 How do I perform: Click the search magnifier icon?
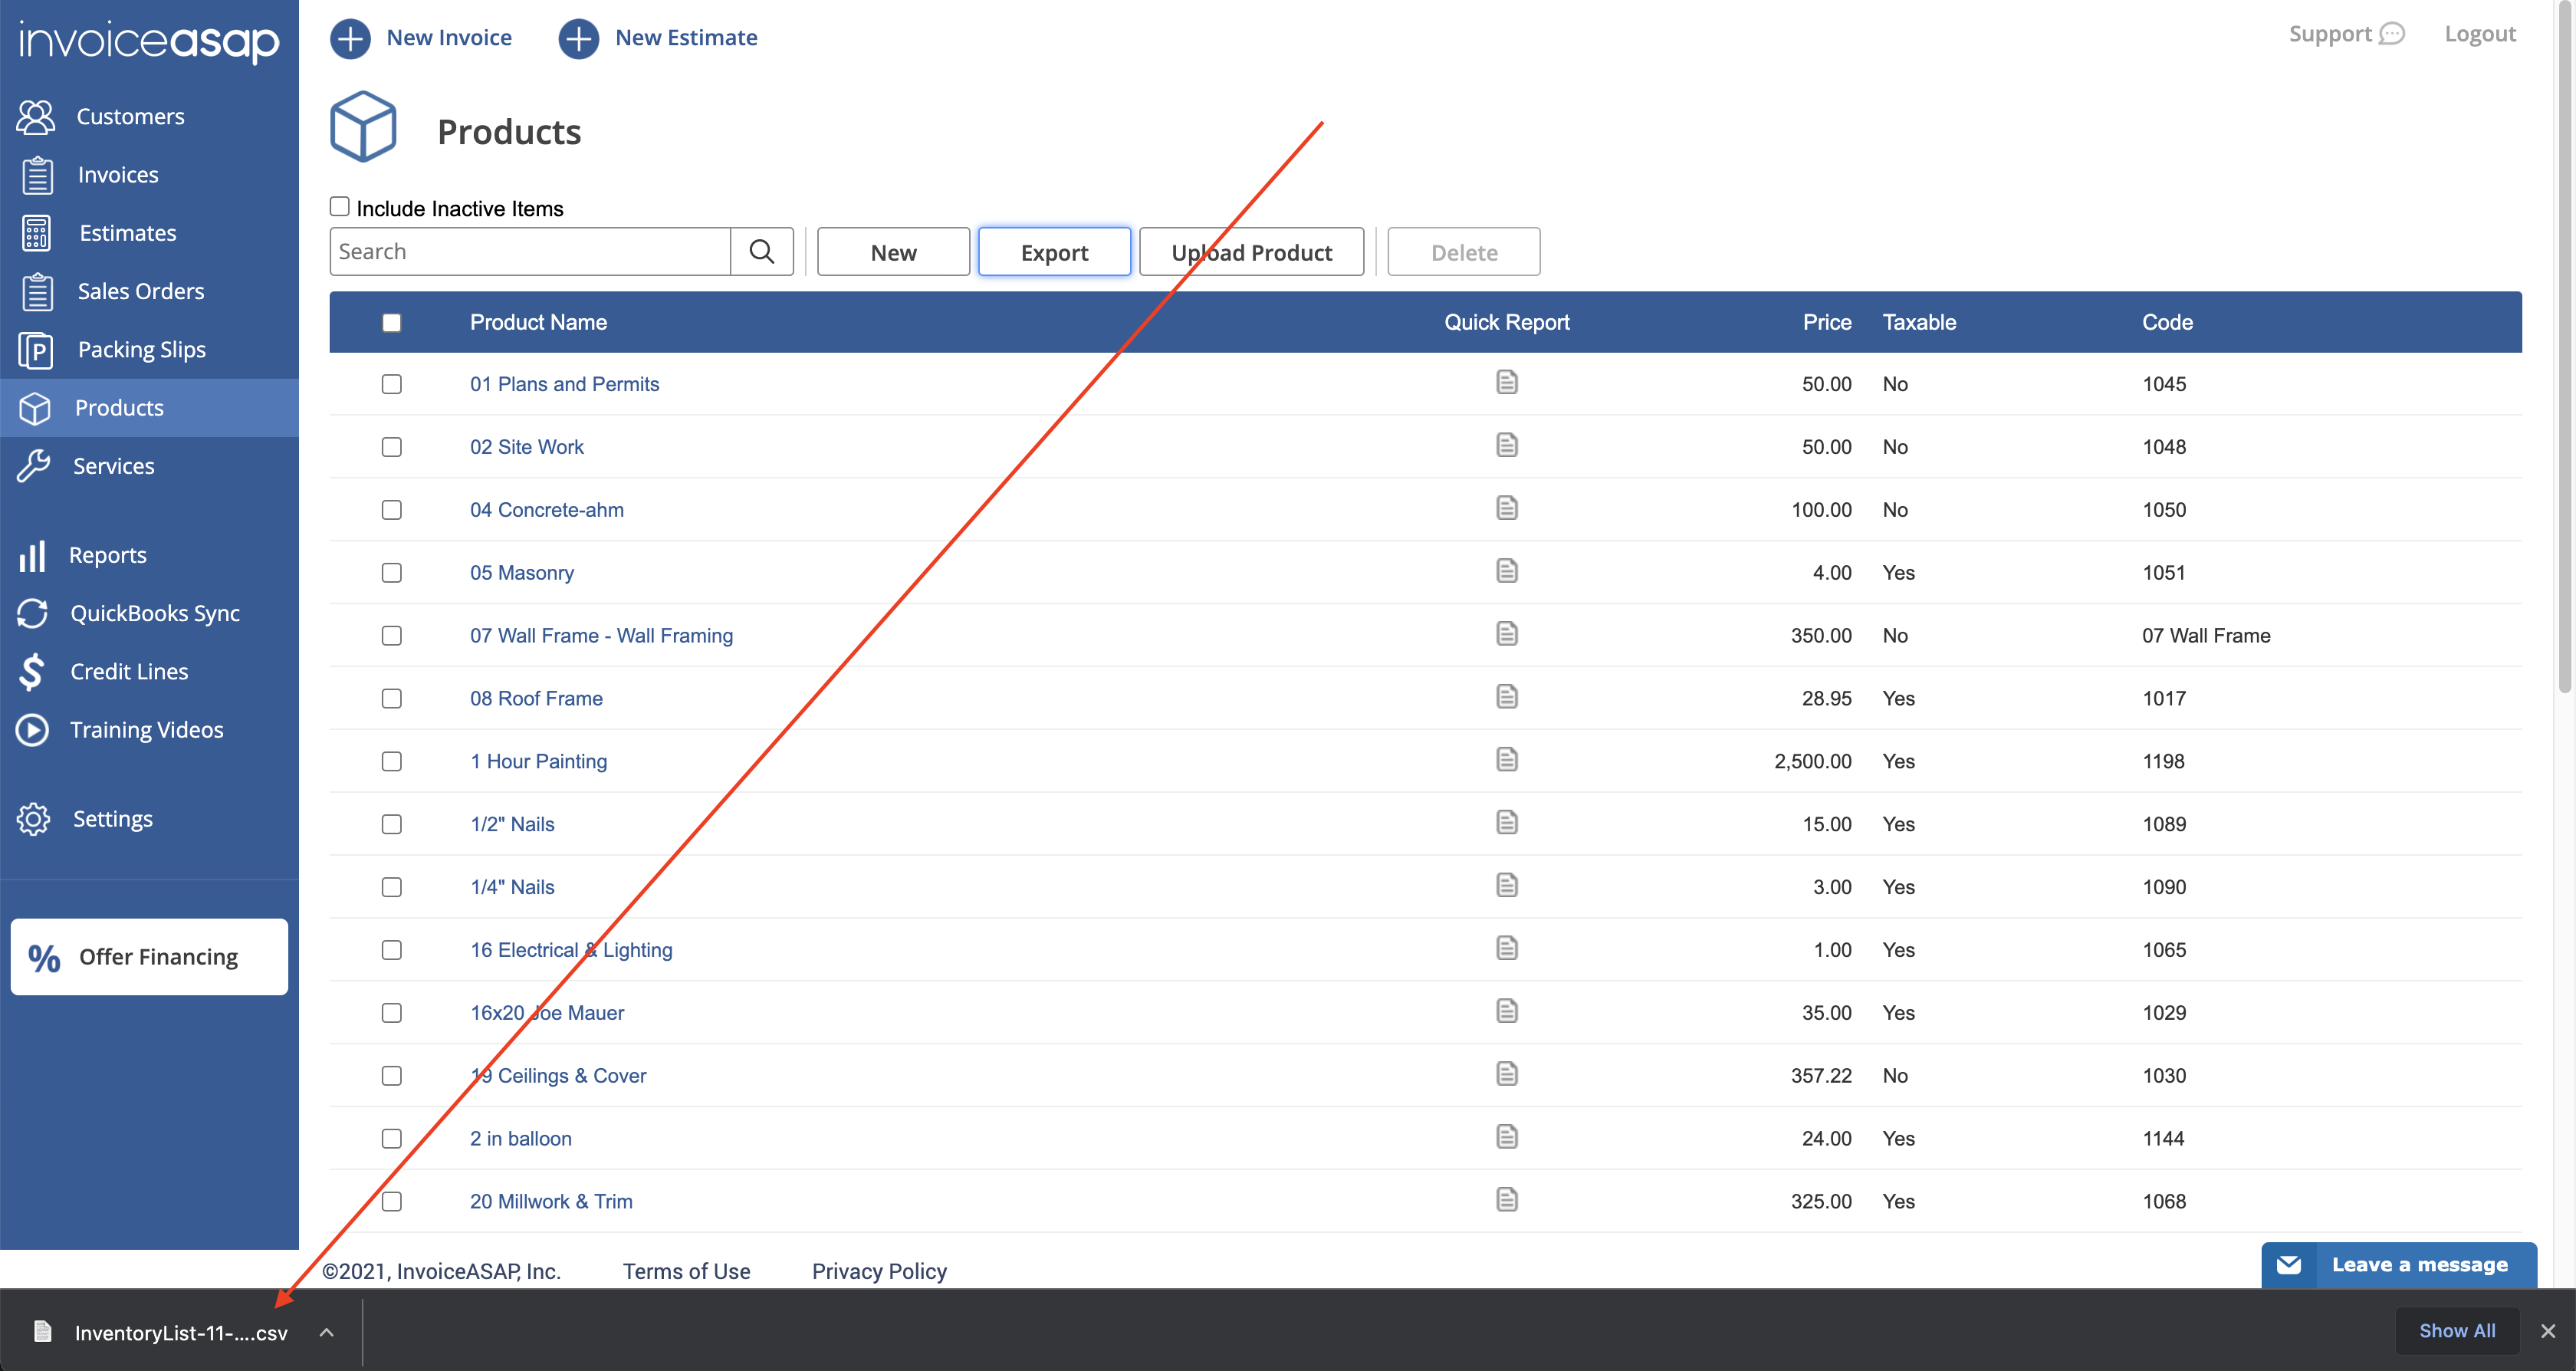click(x=762, y=252)
